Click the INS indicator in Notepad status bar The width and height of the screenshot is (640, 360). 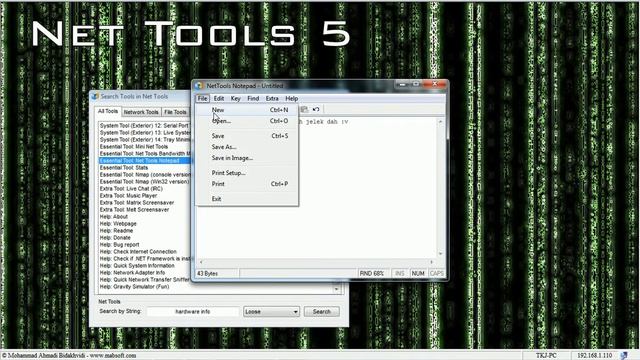coord(400,273)
